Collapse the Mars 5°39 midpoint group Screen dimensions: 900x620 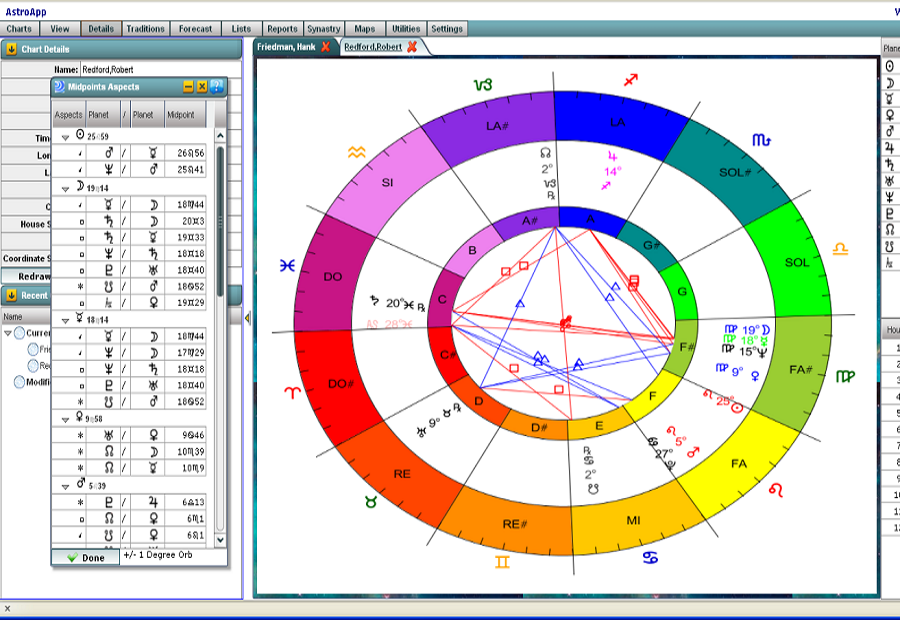click(66, 486)
